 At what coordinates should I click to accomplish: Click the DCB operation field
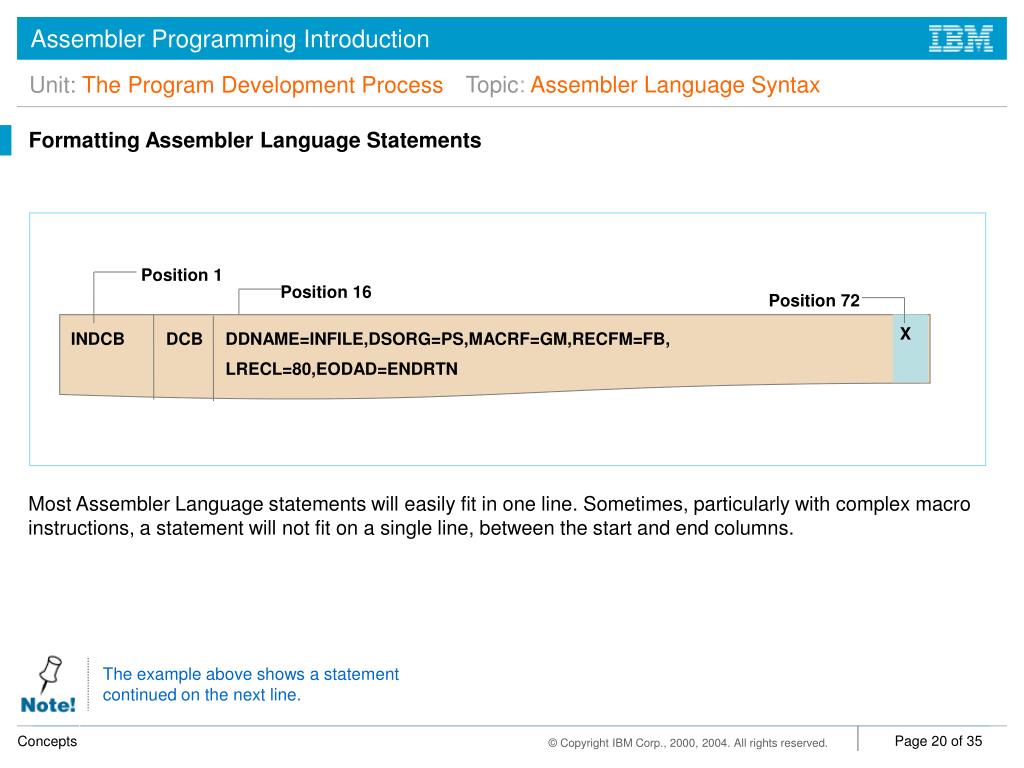(x=184, y=339)
